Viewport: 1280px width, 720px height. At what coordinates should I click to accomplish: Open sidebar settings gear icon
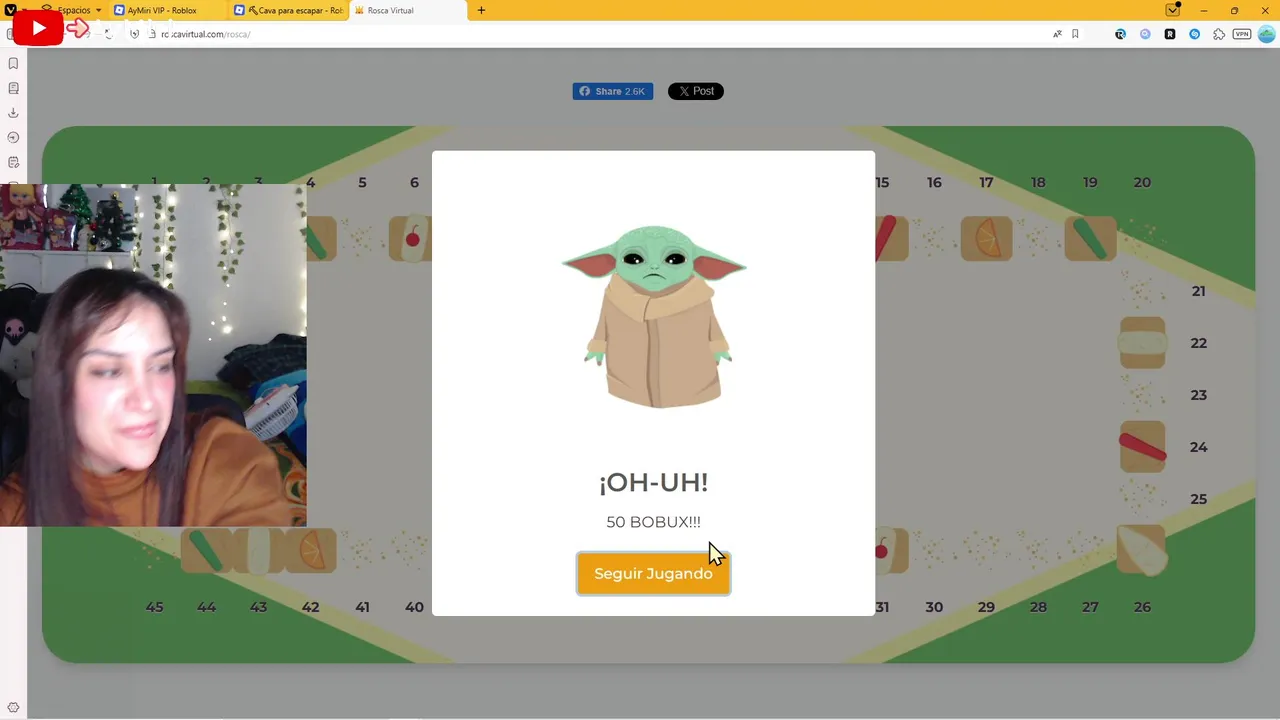tap(13, 708)
